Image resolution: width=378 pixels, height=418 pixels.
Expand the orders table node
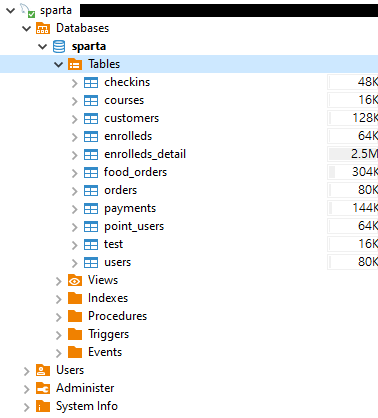(x=75, y=191)
